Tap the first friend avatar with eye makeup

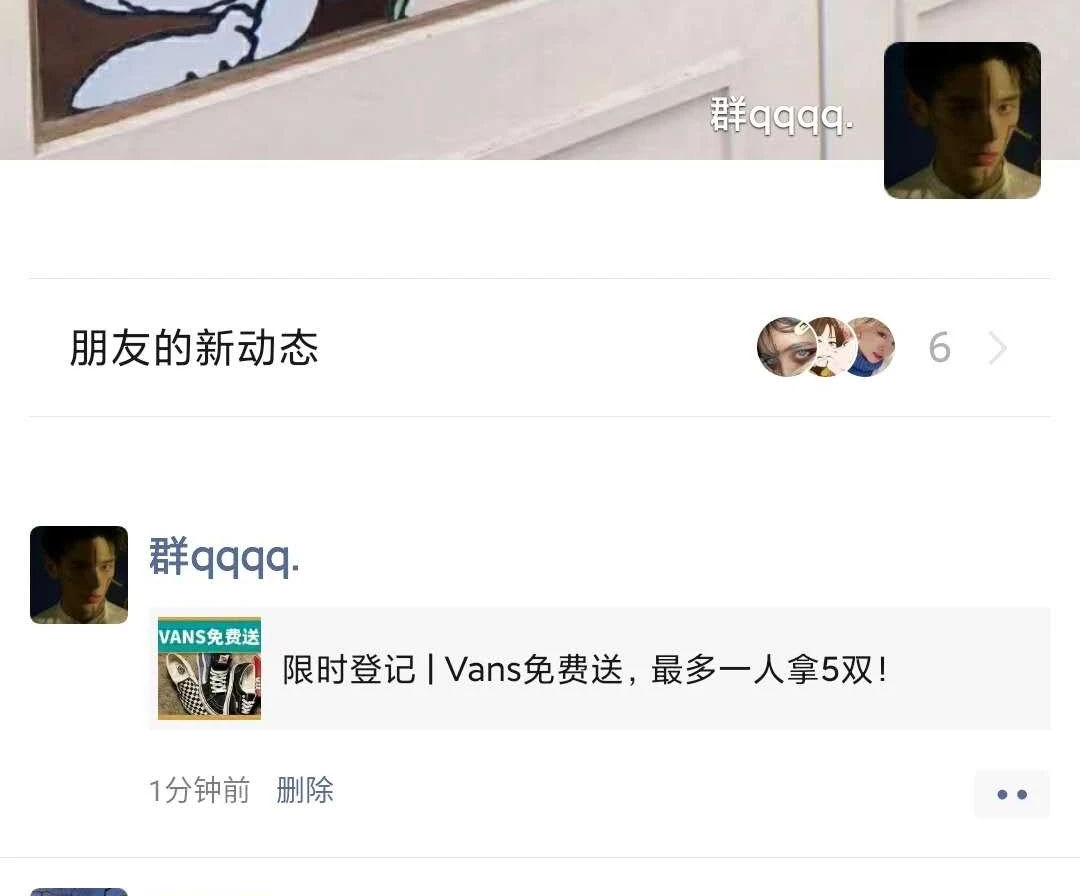click(786, 346)
